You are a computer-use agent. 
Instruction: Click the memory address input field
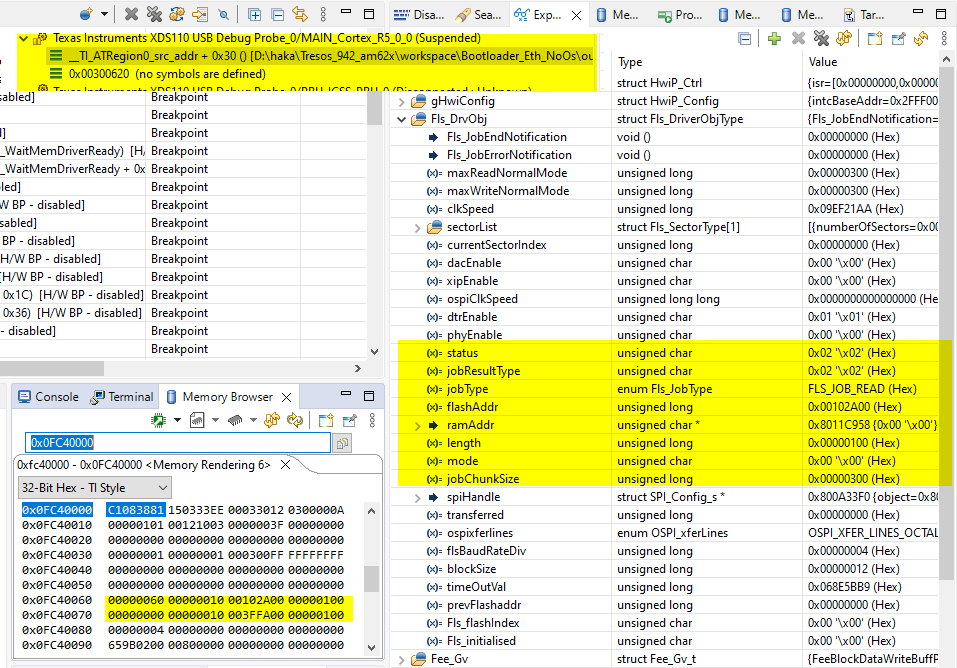[x=178, y=443]
